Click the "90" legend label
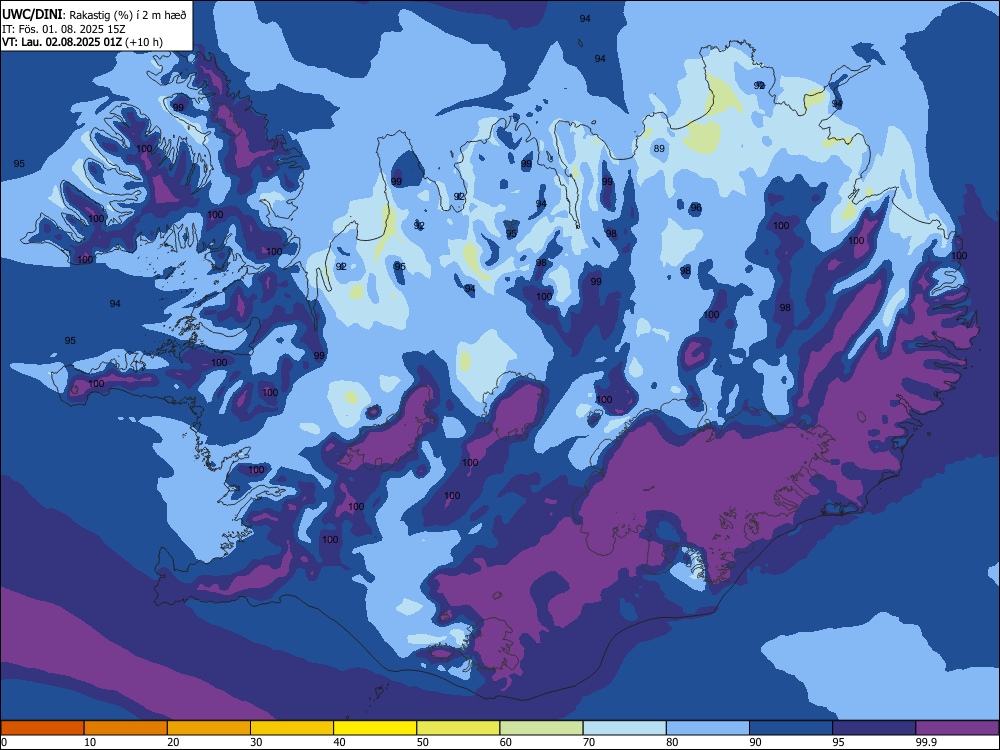 [x=756, y=742]
